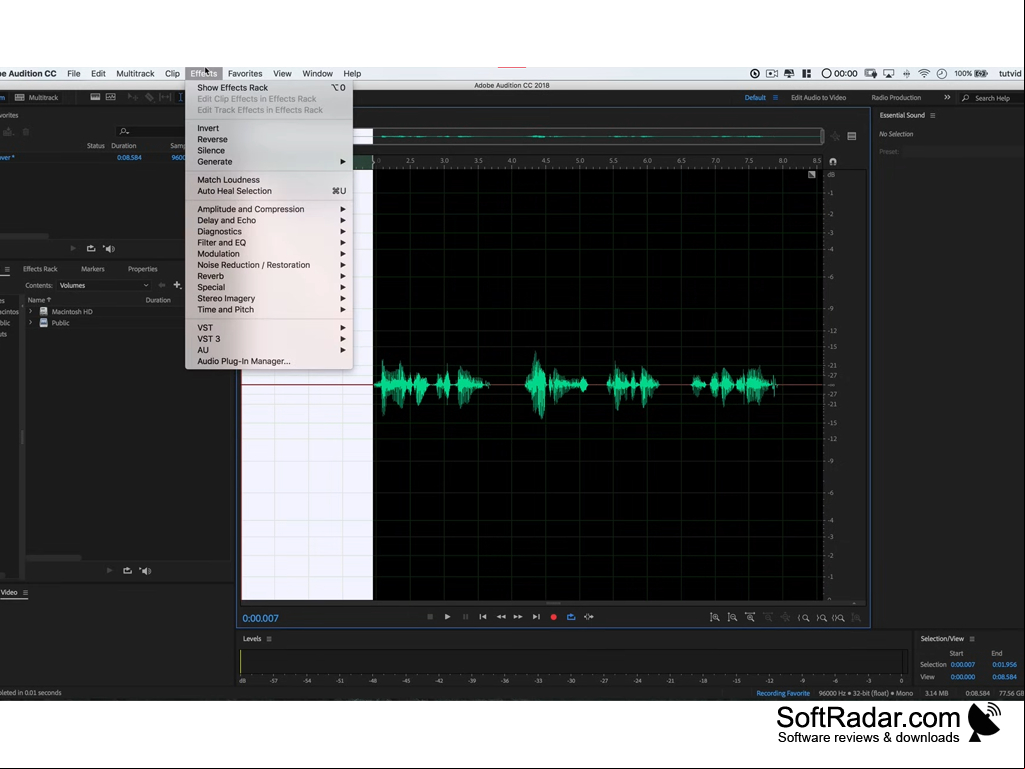The width and height of the screenshot is (1025, 769).
Task: Open Essential Sound panel menu
Action: tap(933, 116)
